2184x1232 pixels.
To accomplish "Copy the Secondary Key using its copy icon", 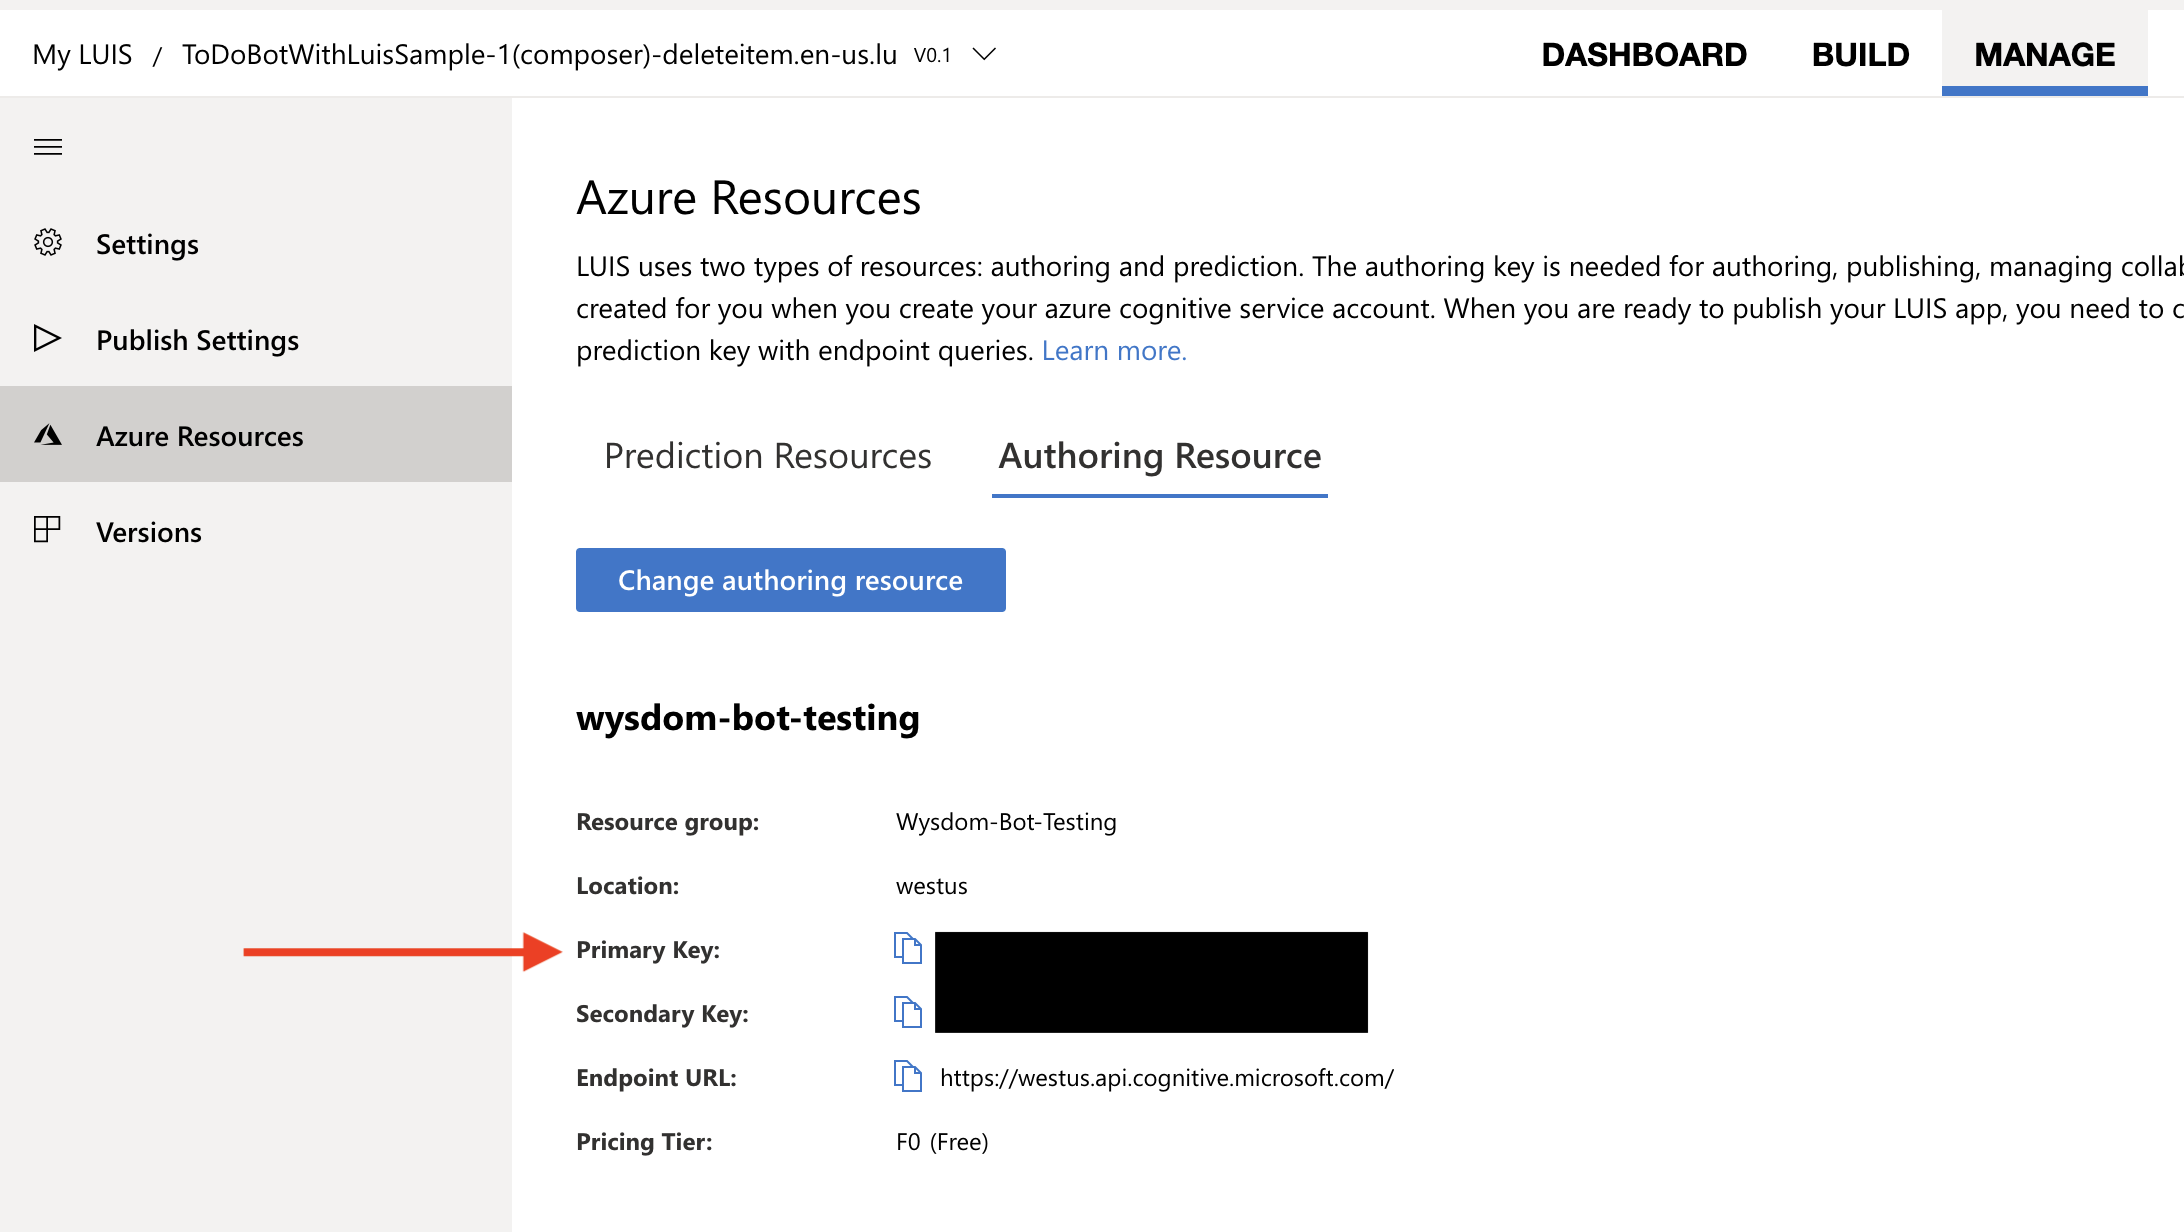I will click(908, 1012).
